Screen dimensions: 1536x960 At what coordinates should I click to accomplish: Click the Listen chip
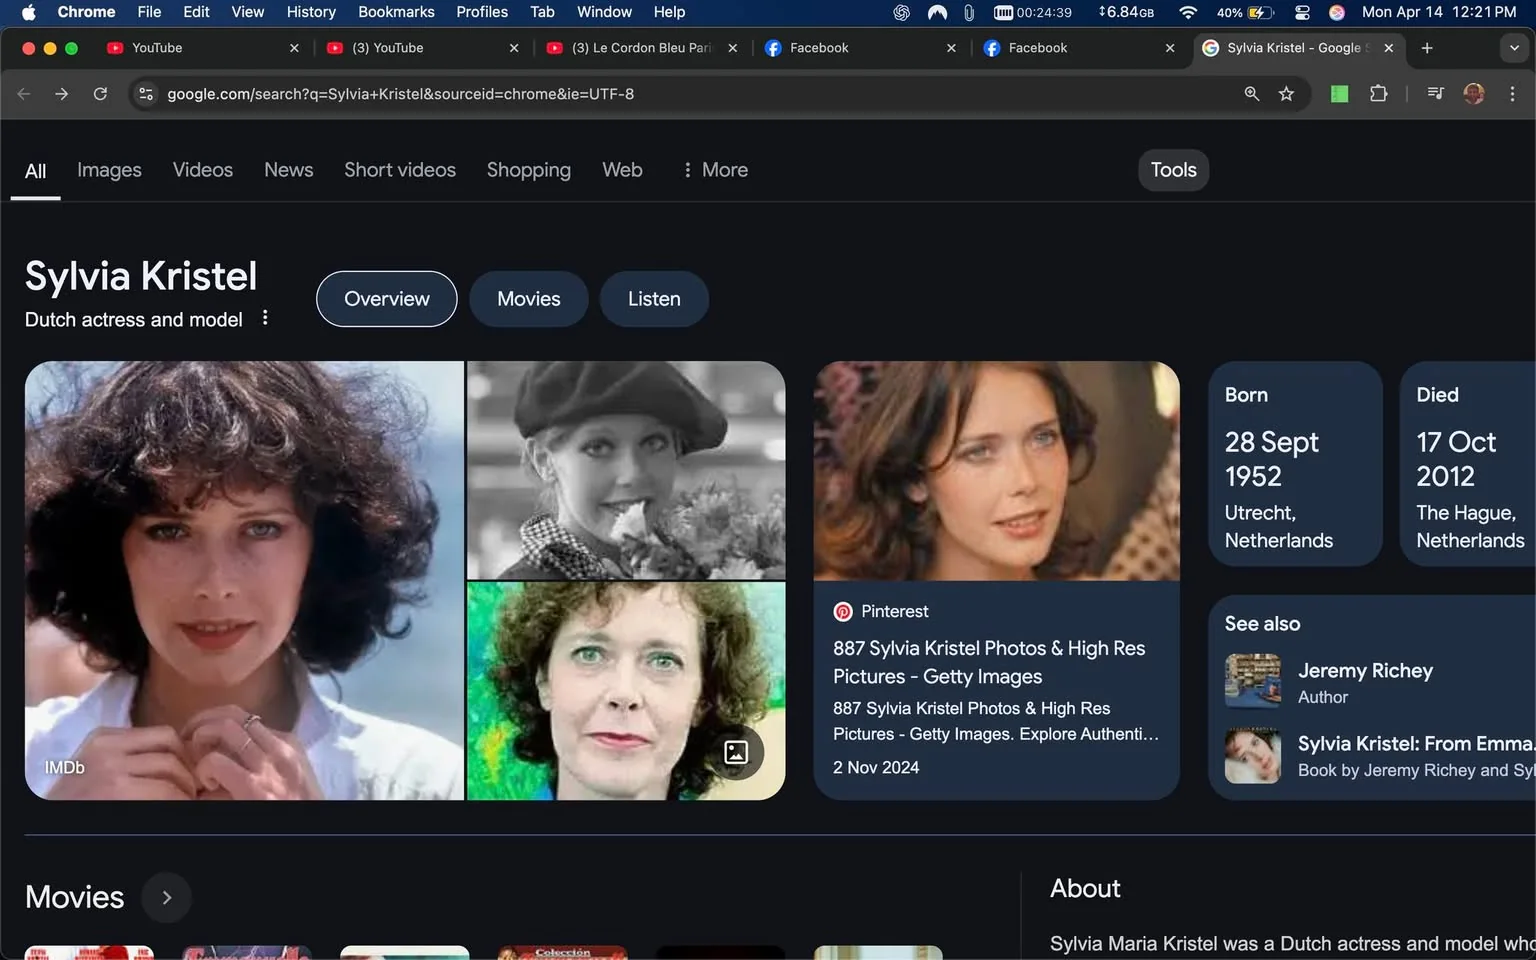point(654,299)
